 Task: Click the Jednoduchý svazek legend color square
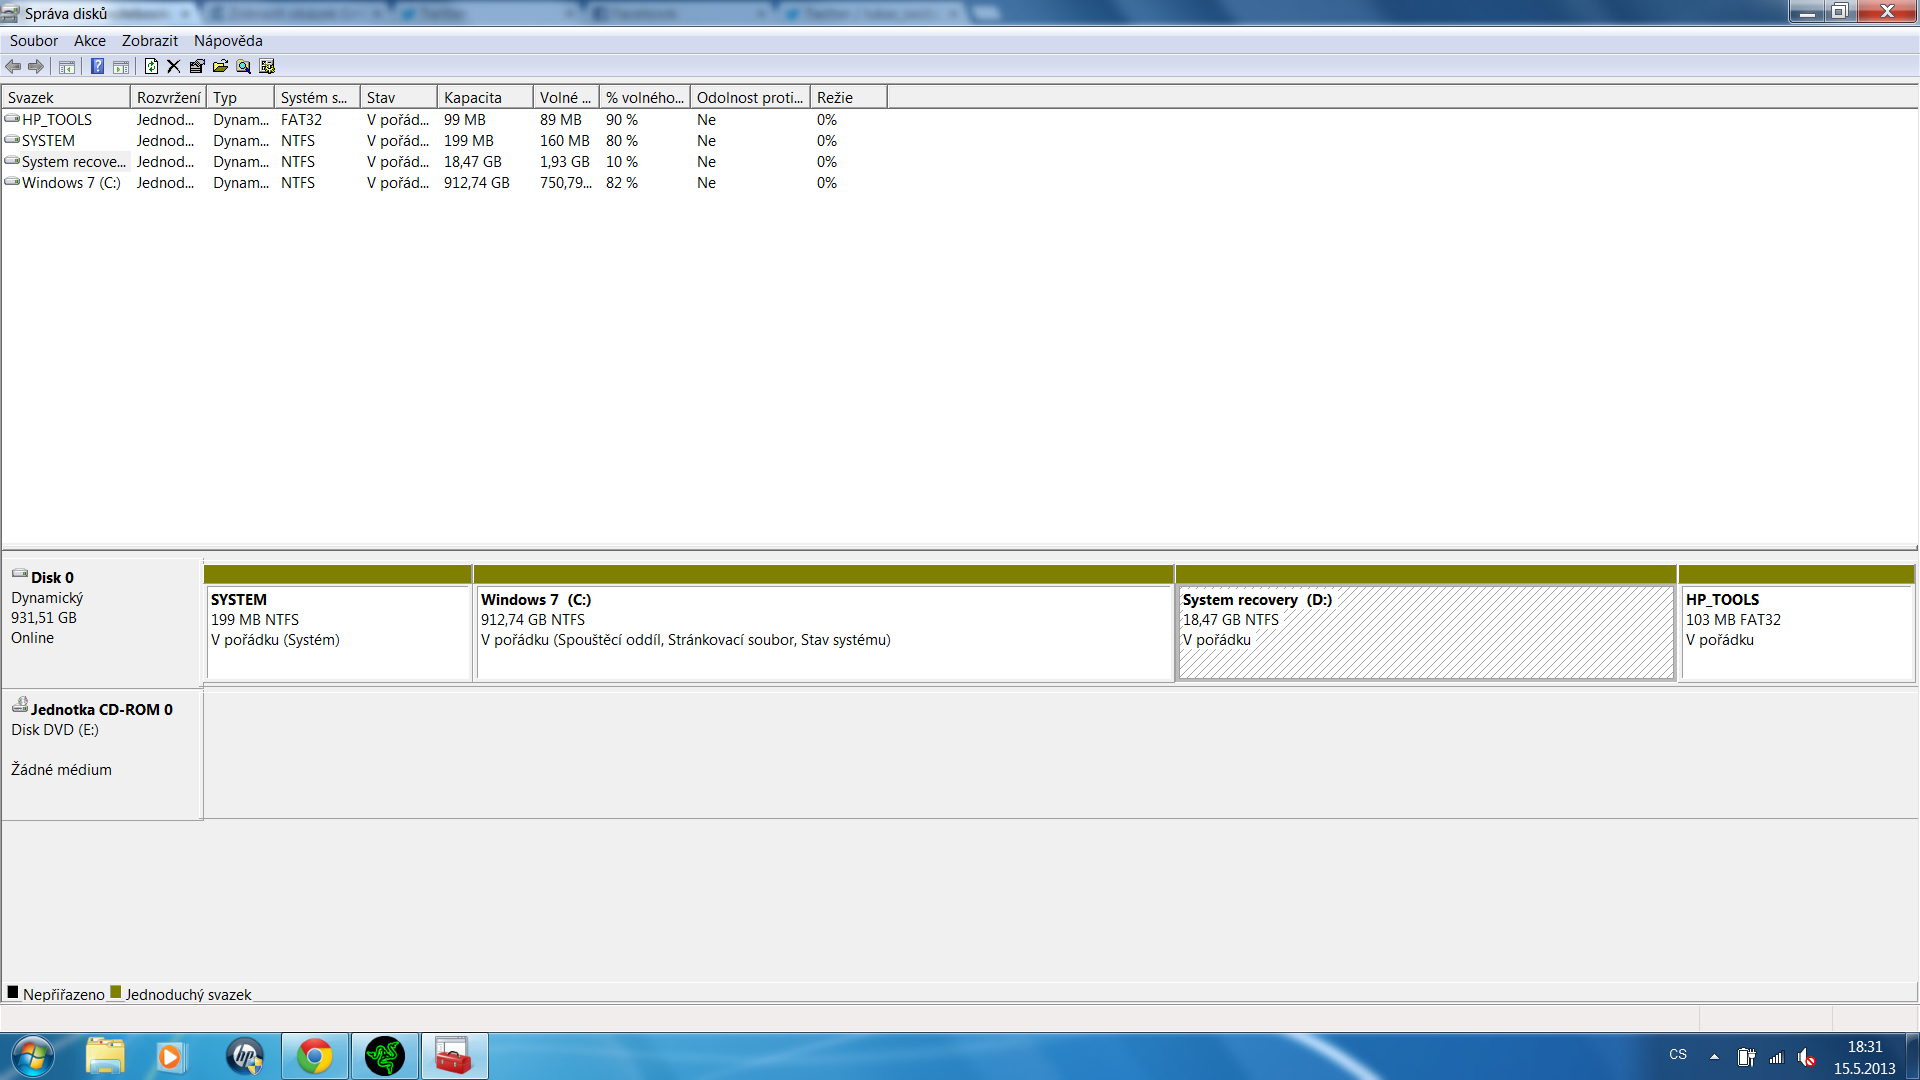tap(116, 992)
